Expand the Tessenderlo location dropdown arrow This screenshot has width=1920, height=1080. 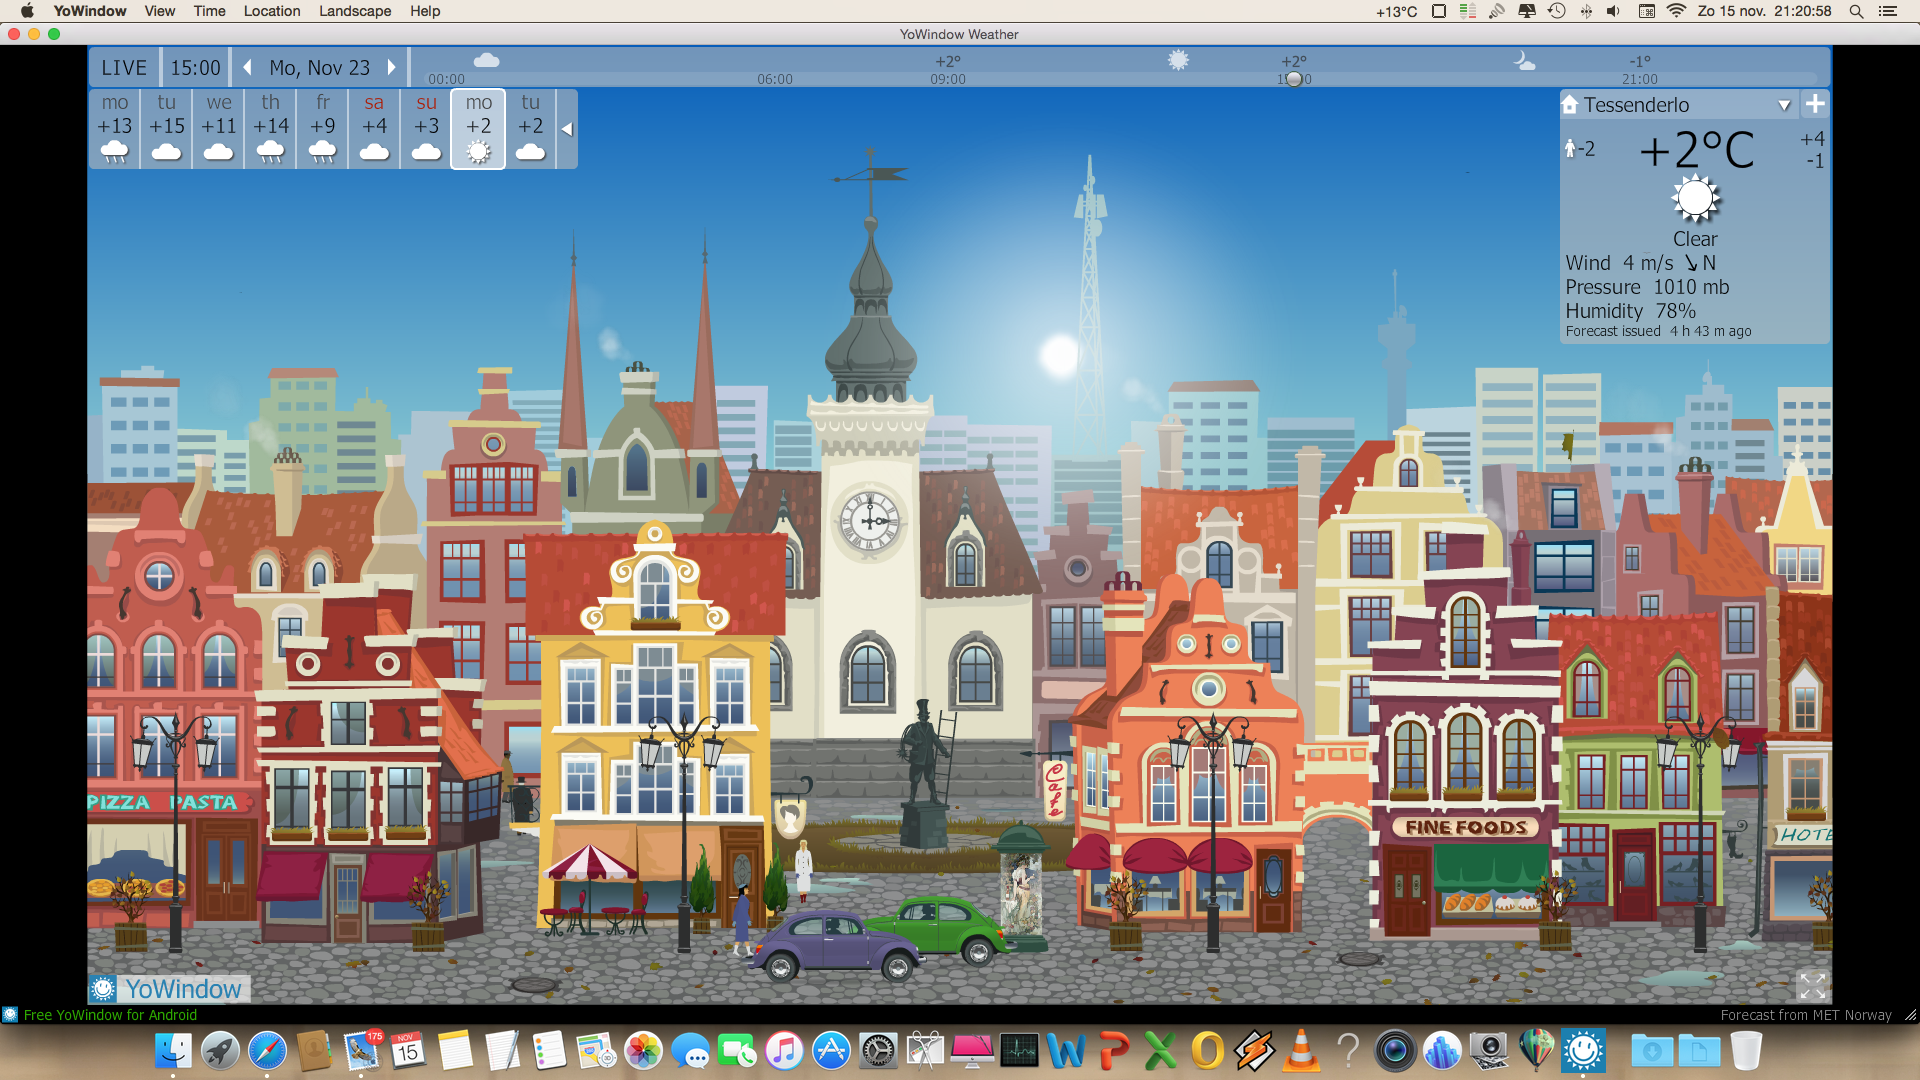click(1784, 105)
